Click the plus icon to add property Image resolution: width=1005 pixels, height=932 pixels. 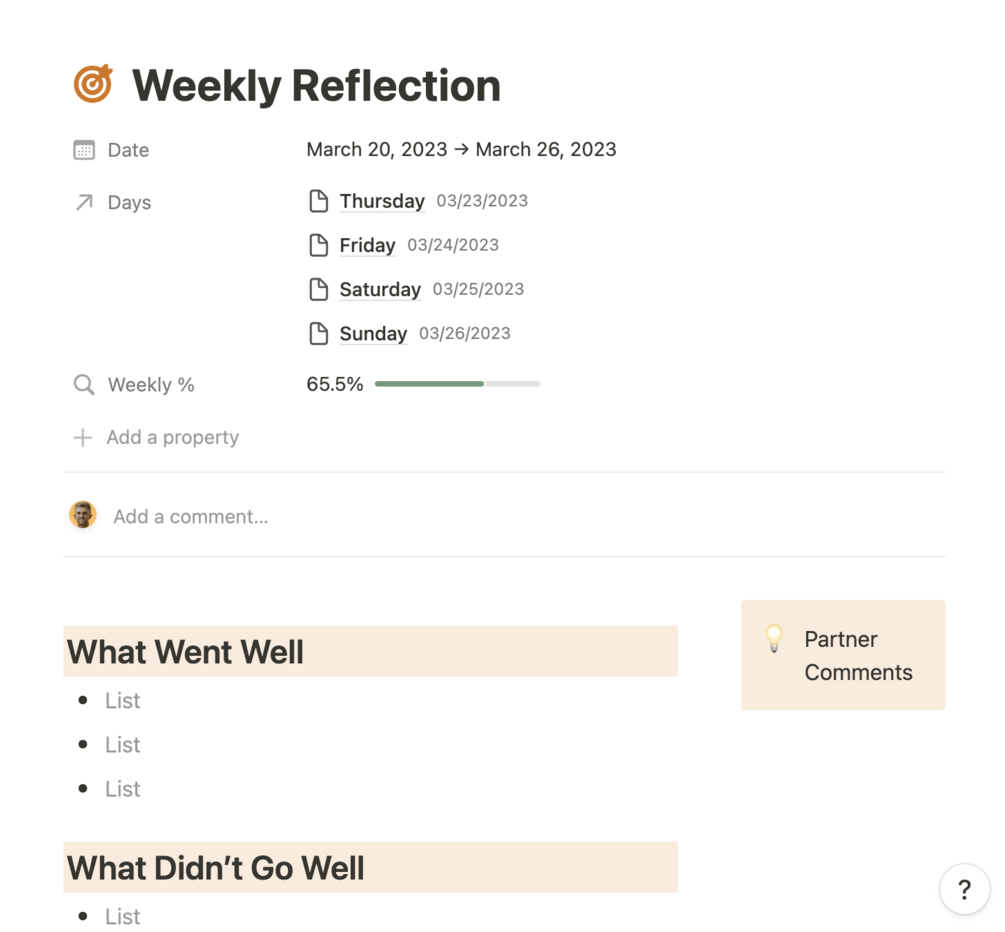pyautogui.click(x=83, y=438)
